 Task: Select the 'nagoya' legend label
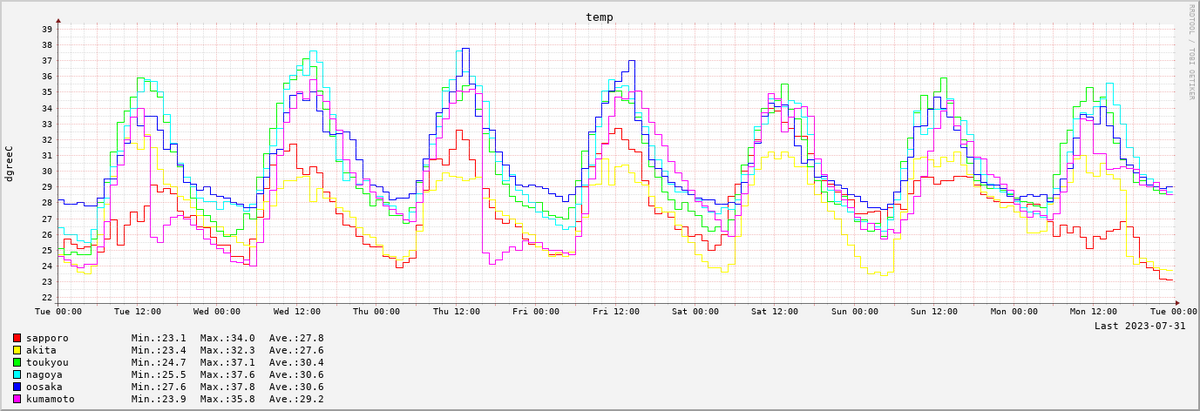(x=44, y=374)
